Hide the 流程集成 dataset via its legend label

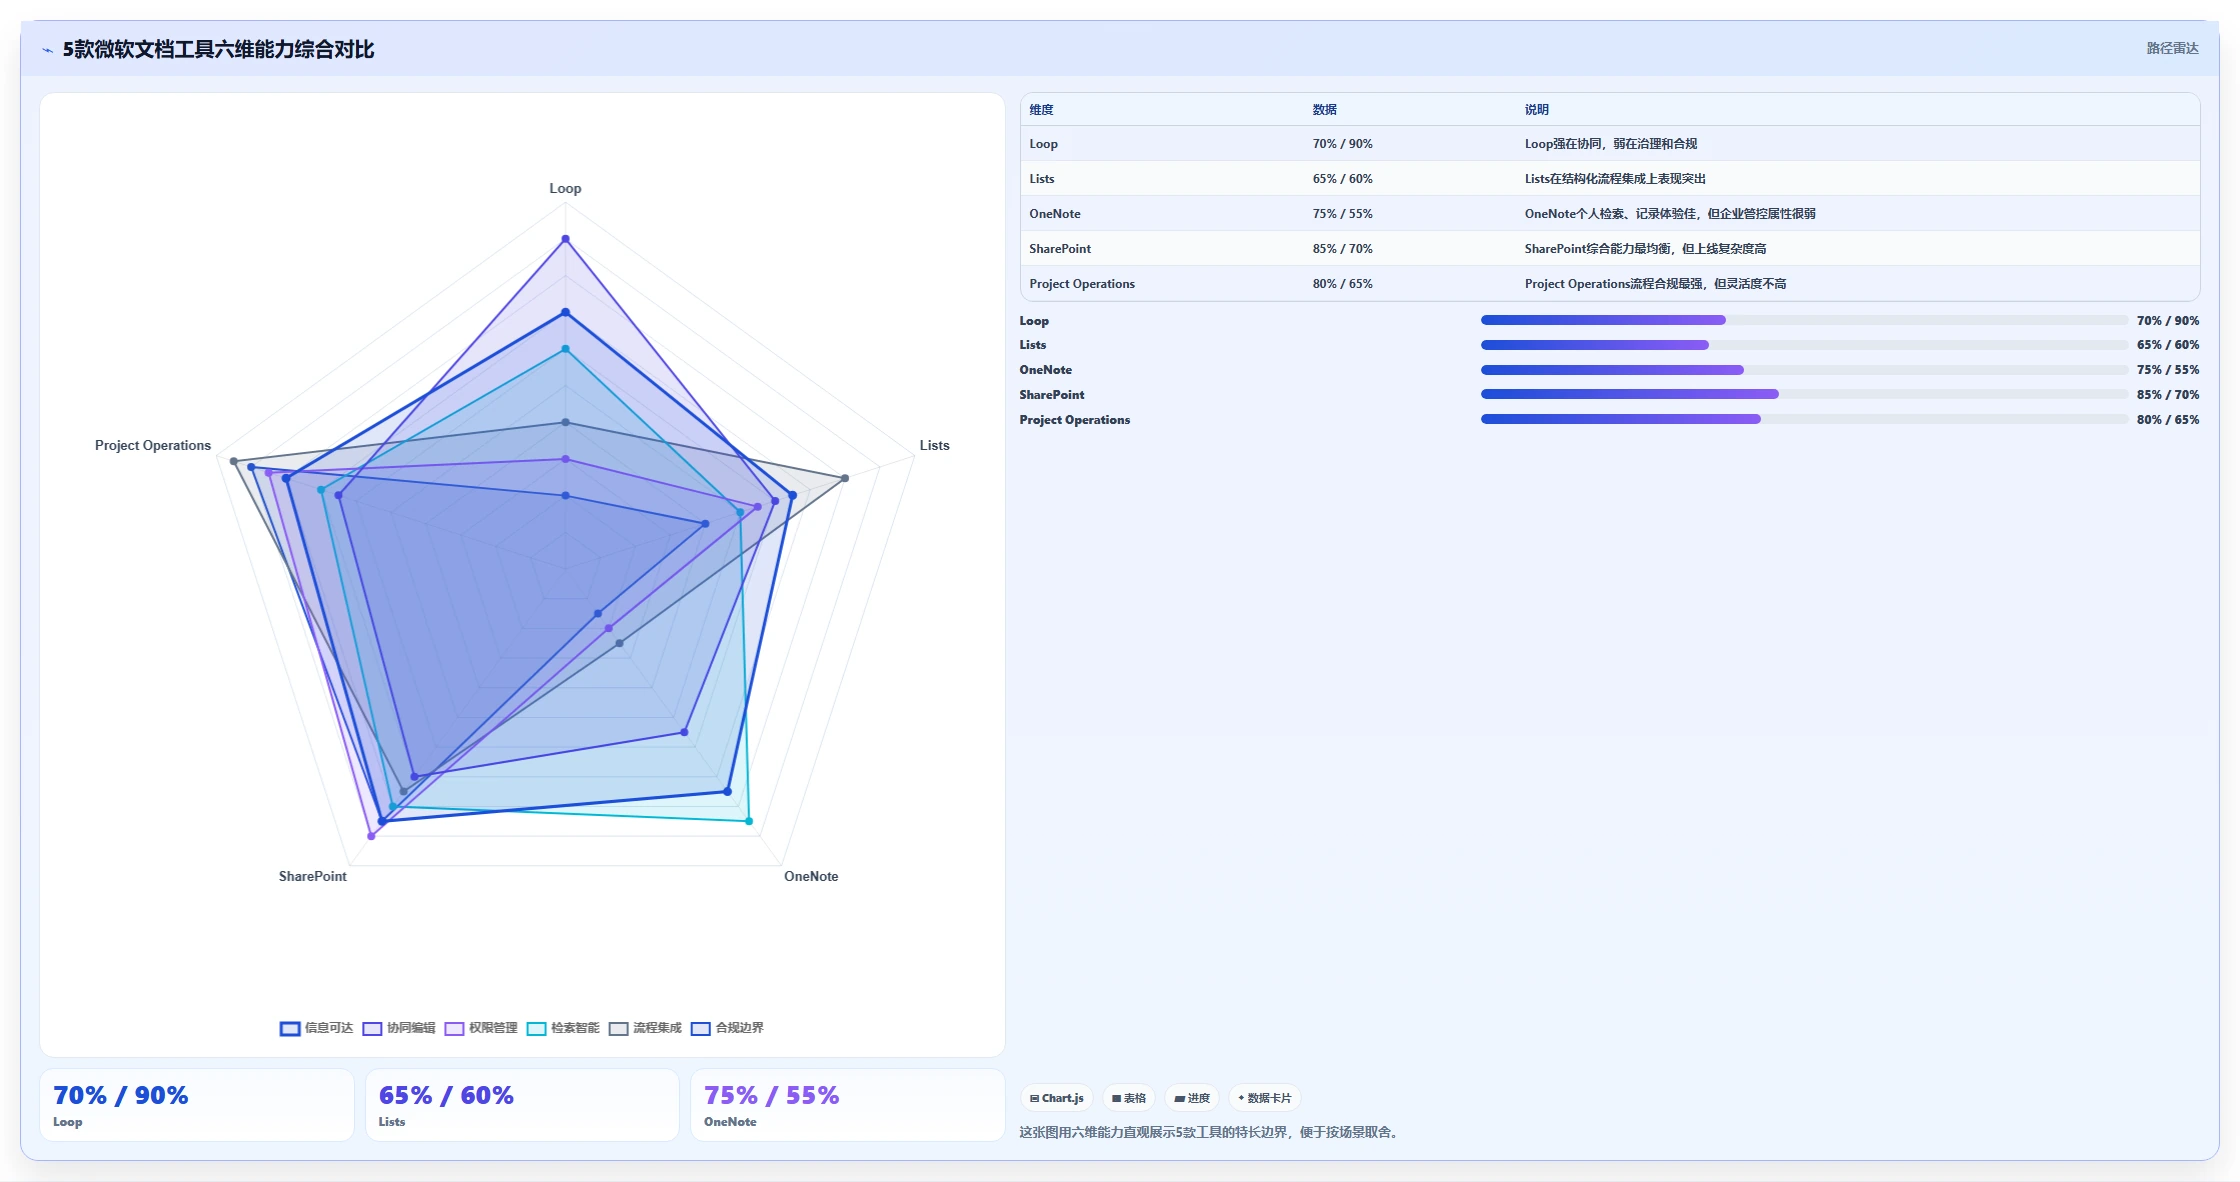[657, 1028]
